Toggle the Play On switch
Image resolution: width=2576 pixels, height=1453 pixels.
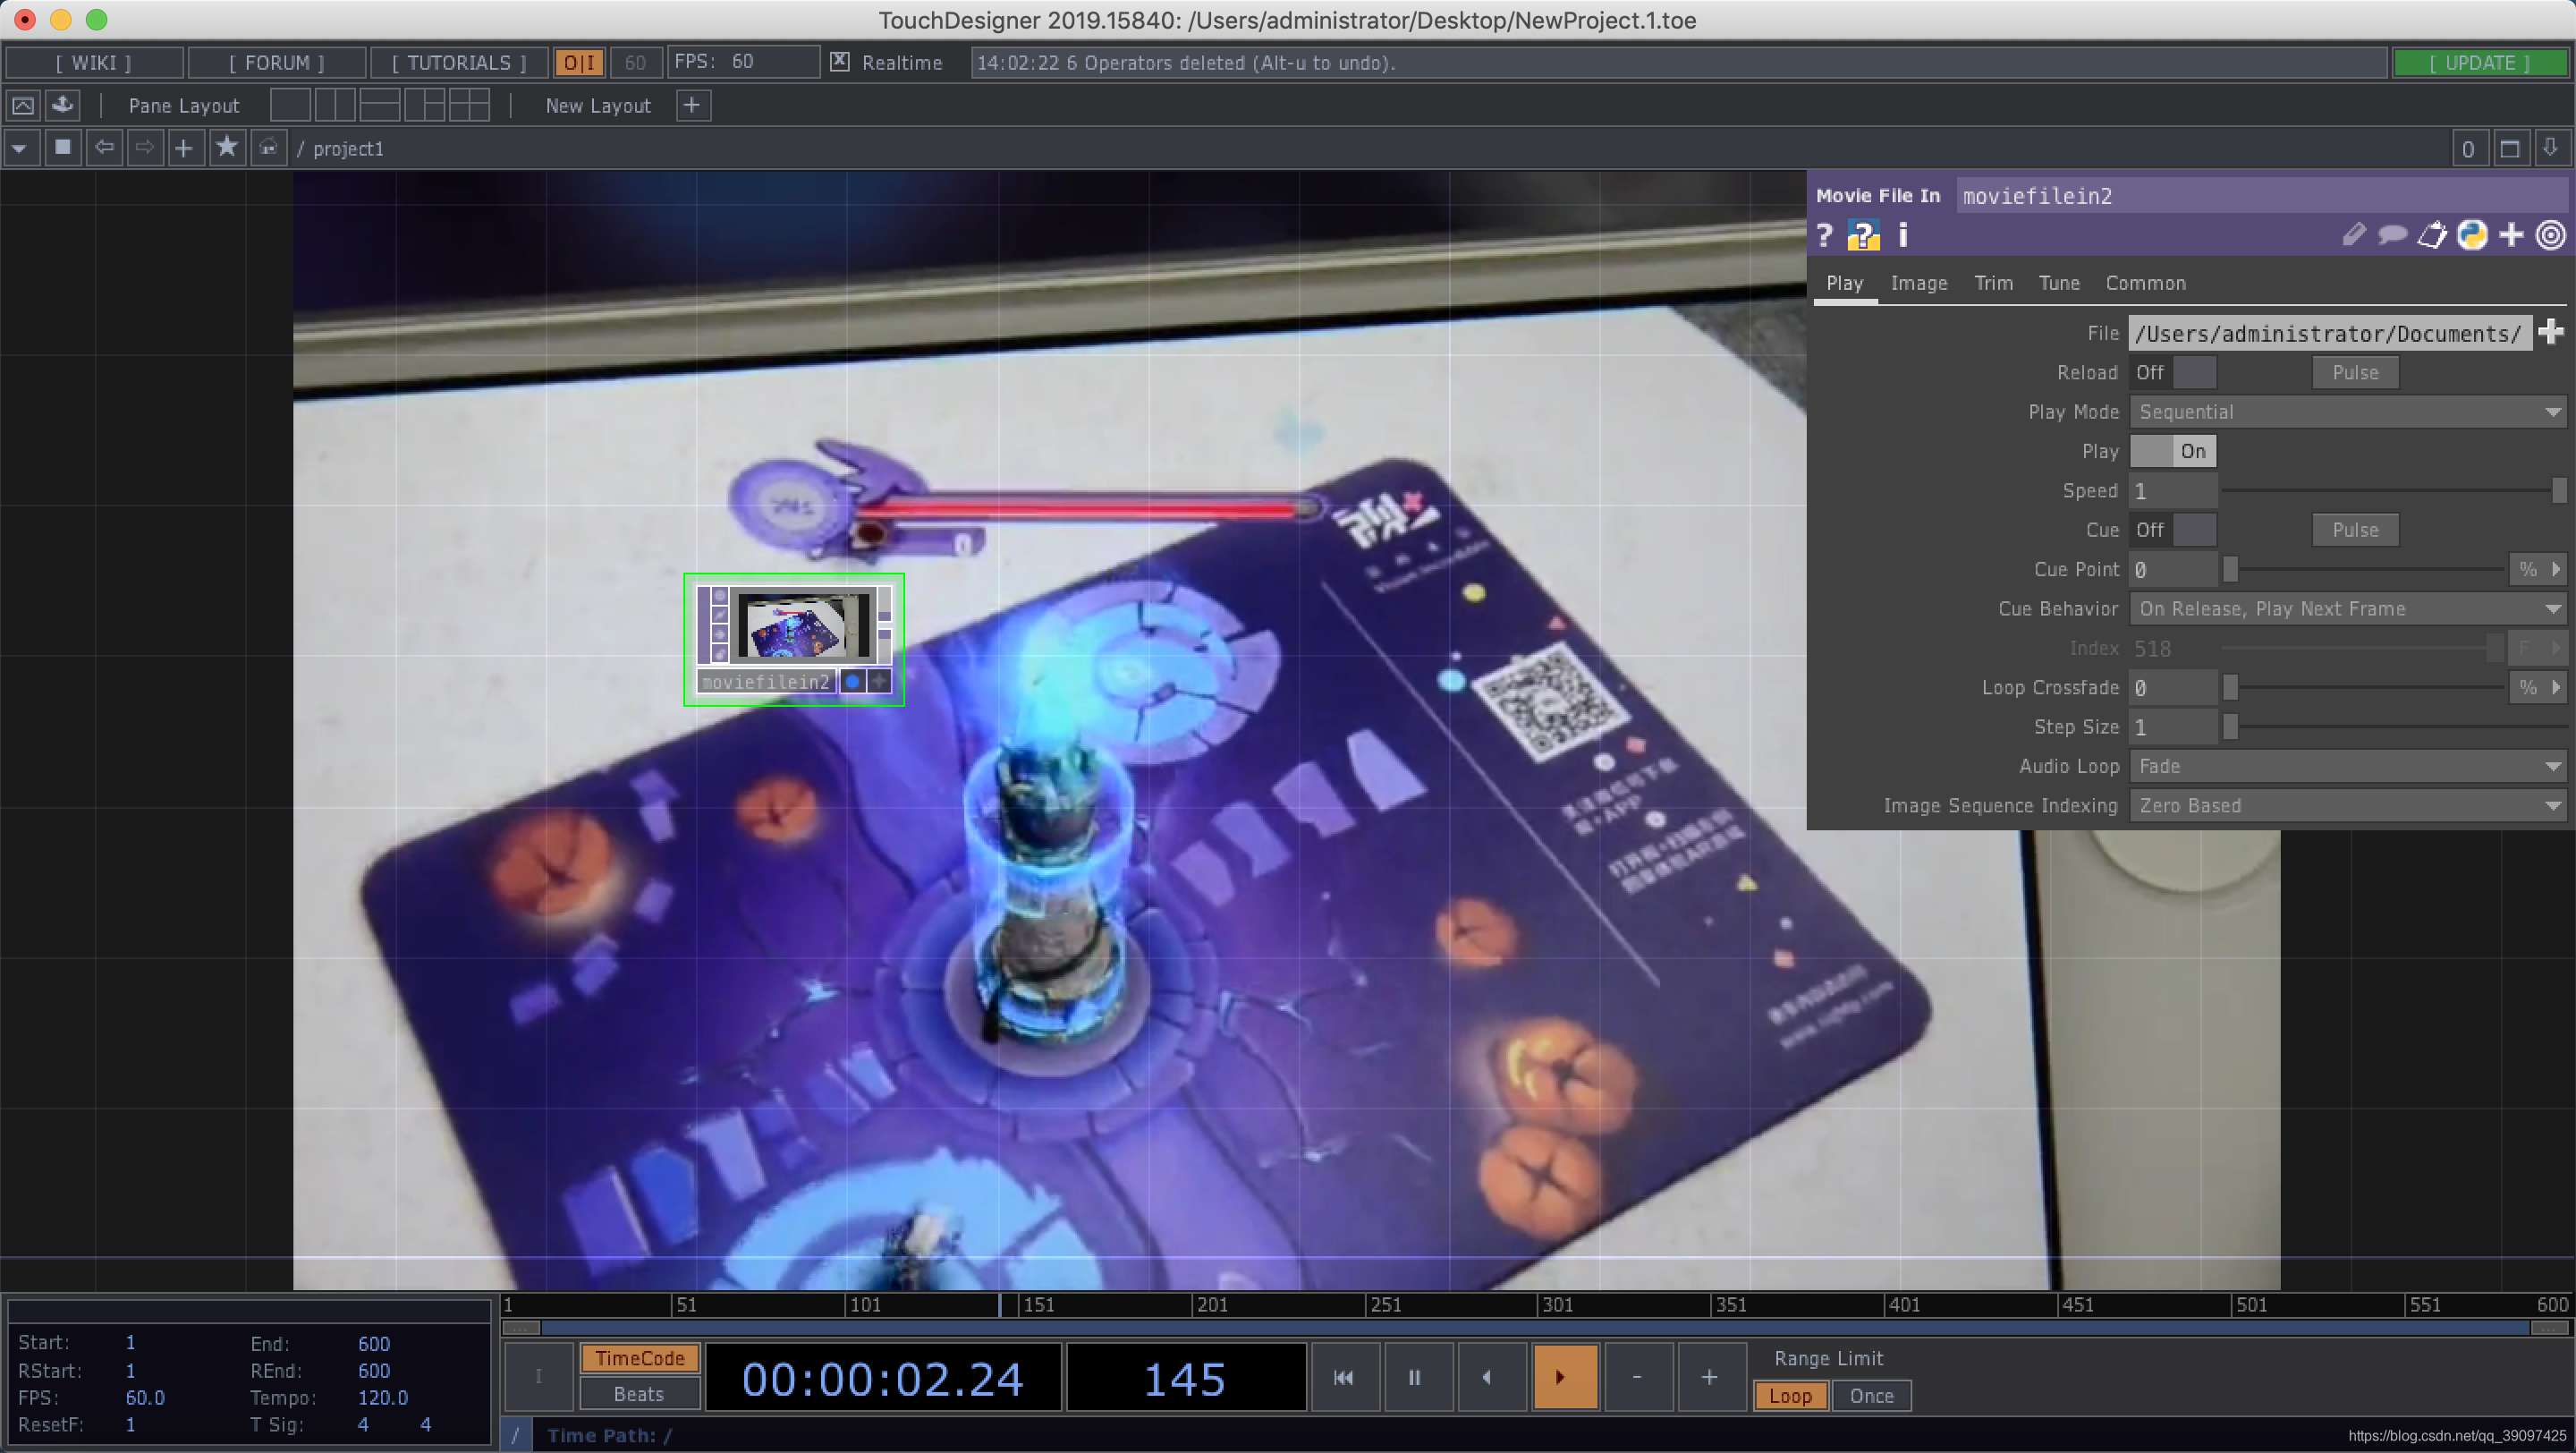2173,451
